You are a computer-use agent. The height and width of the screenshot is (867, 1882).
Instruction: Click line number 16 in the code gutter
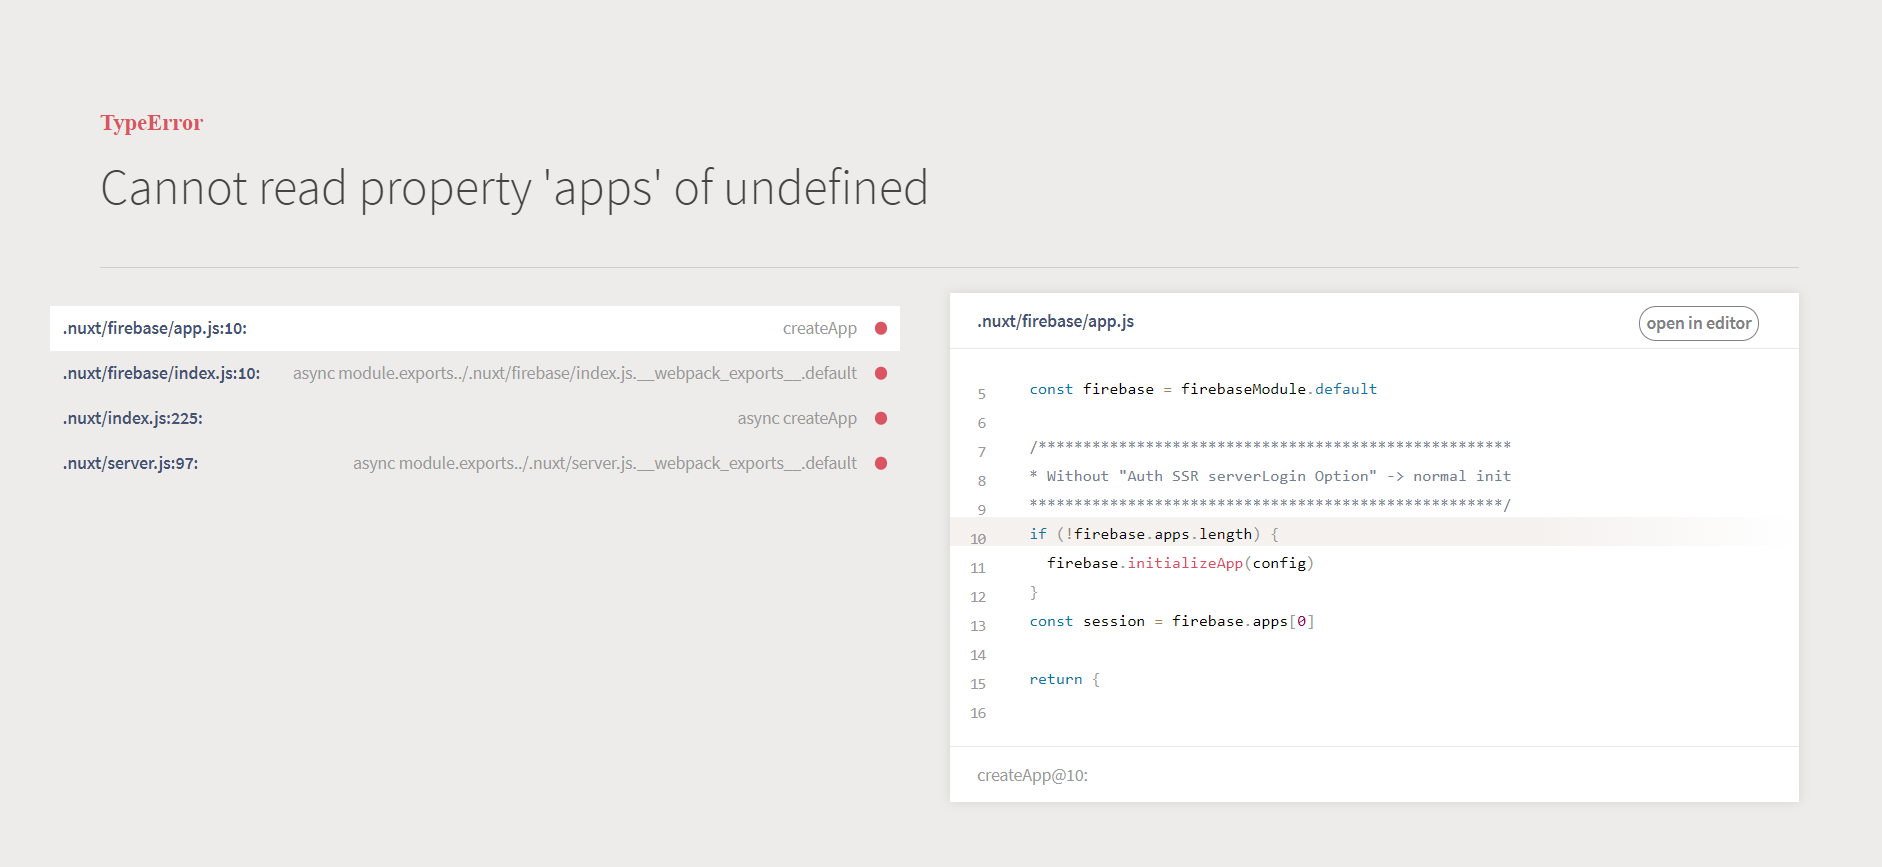(978, 713)
